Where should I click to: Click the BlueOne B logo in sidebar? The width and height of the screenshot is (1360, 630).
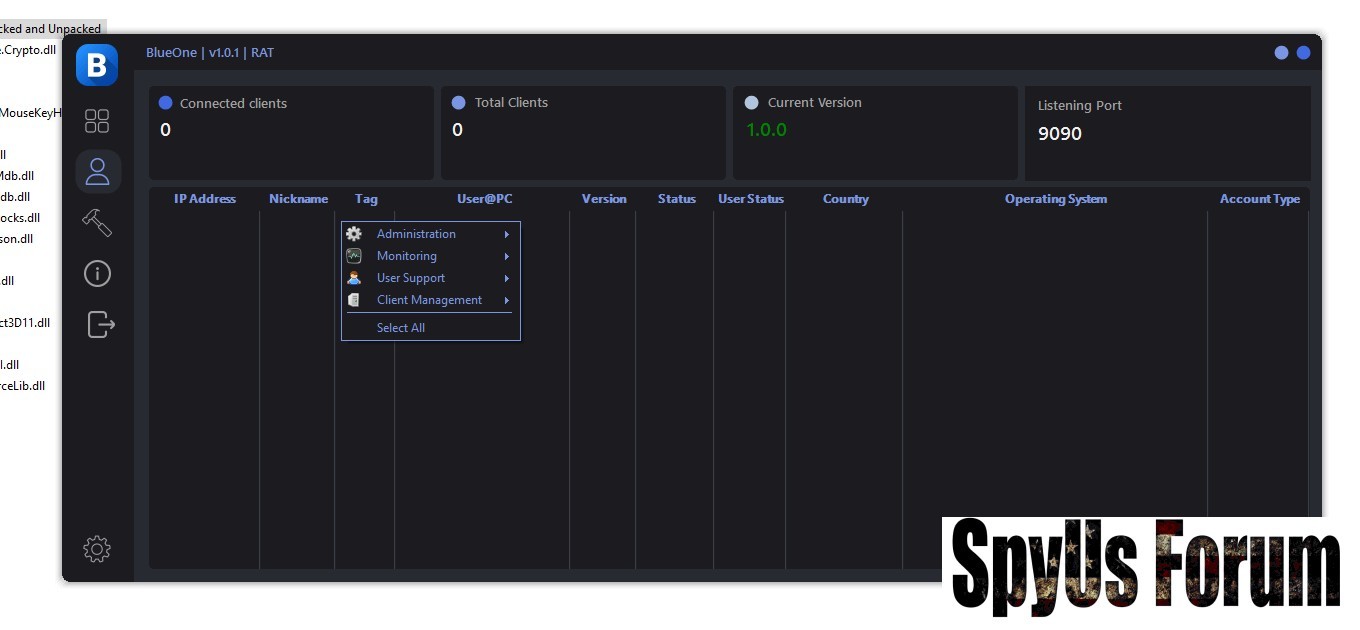(97, 65)
